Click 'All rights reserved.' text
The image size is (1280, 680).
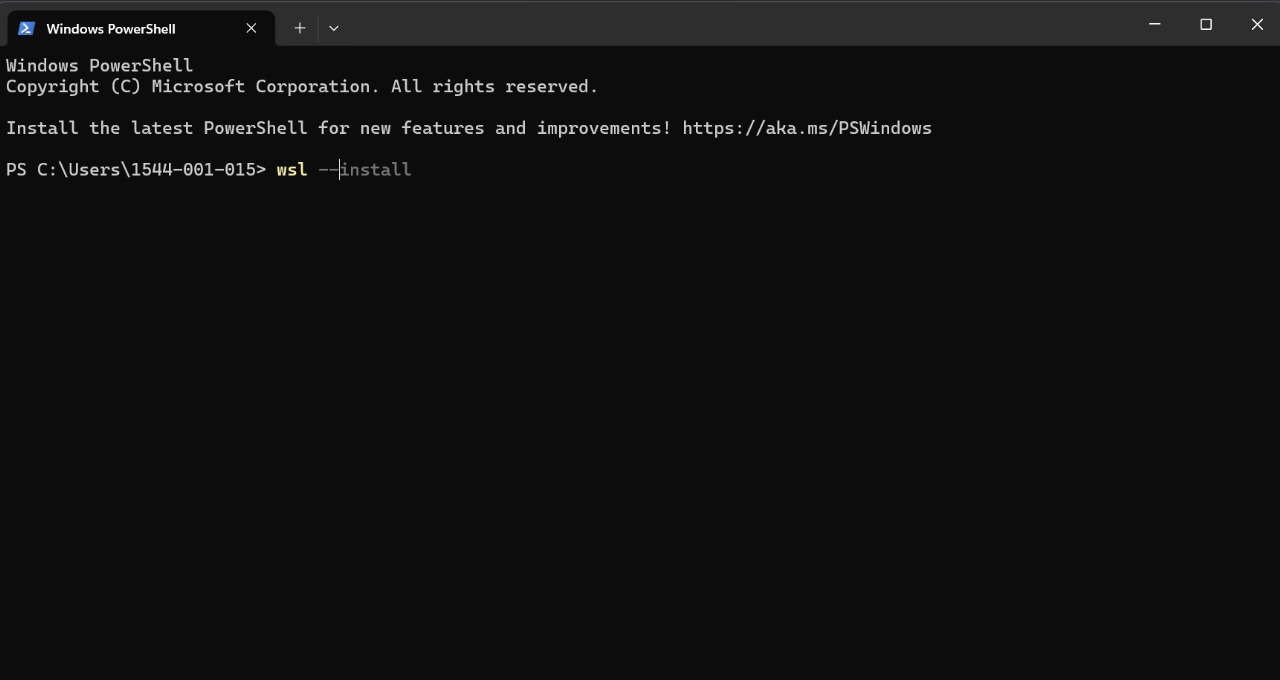[x=495, y=86]
